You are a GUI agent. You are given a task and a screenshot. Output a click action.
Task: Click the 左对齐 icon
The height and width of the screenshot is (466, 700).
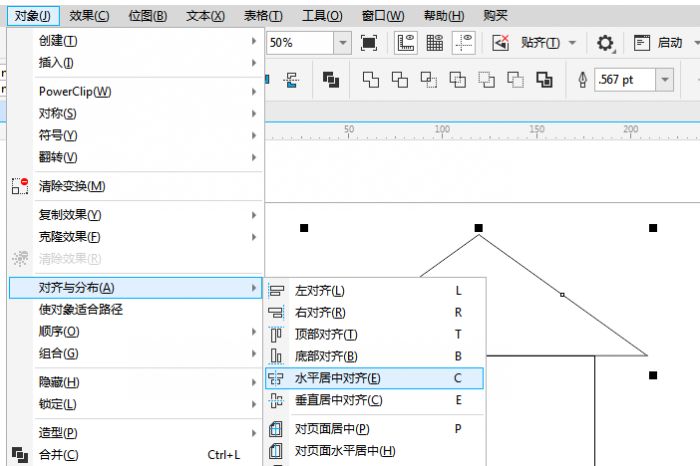coord(276,291)
